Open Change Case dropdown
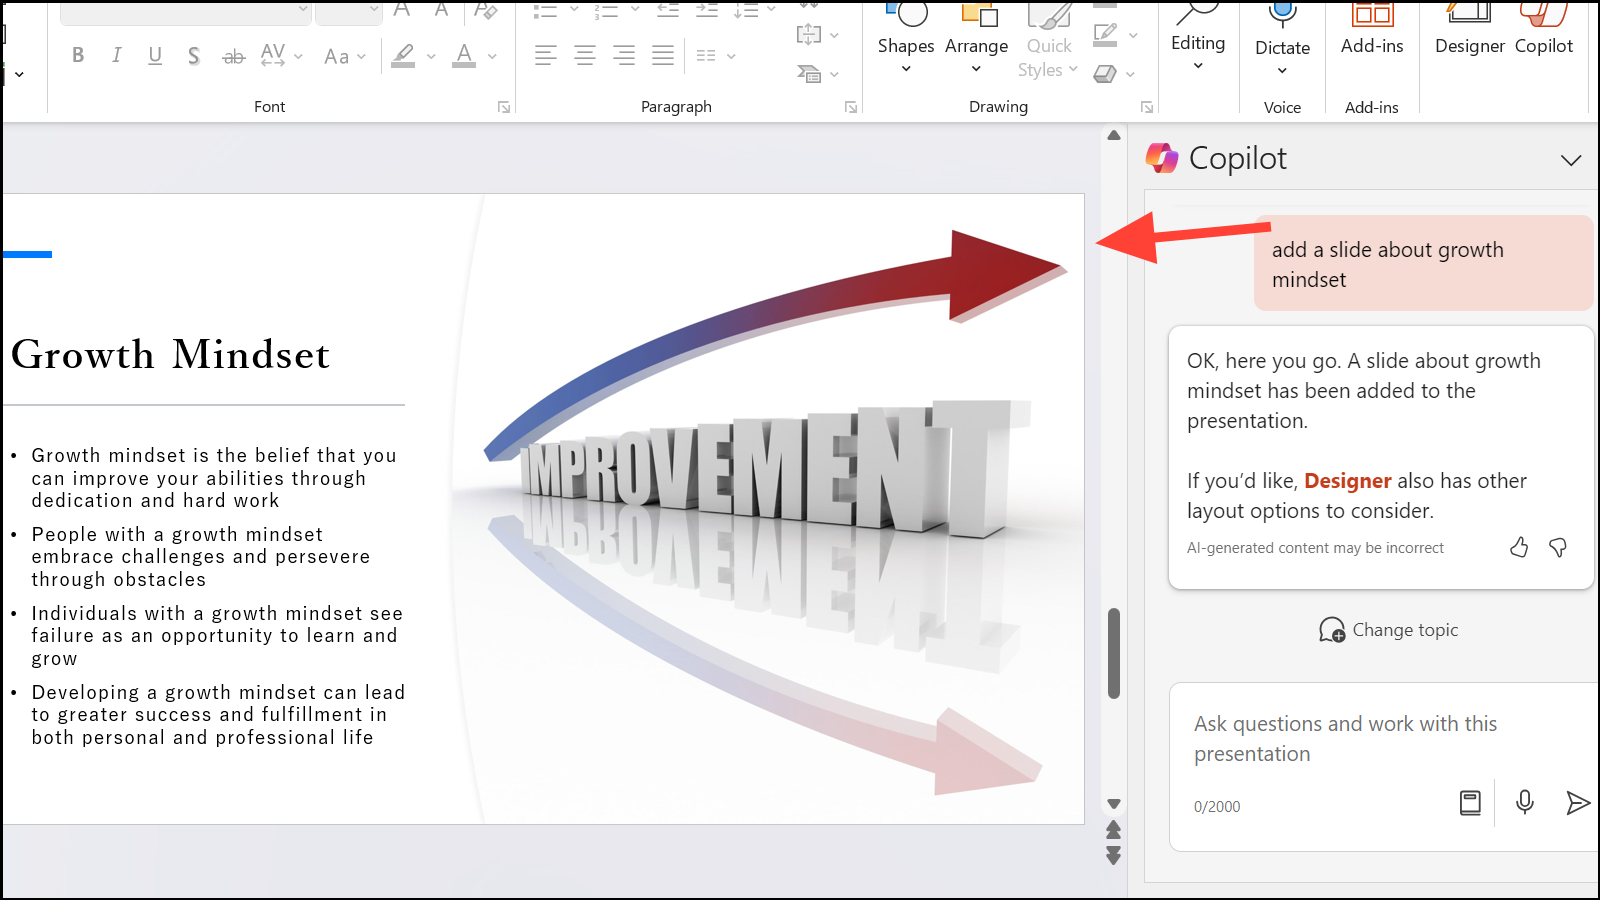 345,57
